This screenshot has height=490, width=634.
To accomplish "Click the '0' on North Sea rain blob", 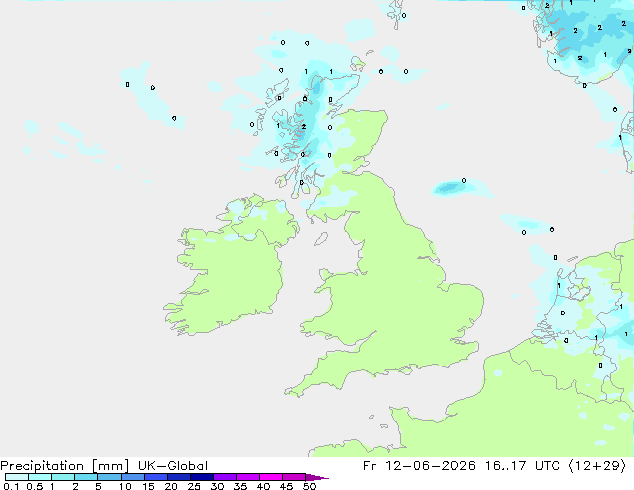I will coord(464,180).
